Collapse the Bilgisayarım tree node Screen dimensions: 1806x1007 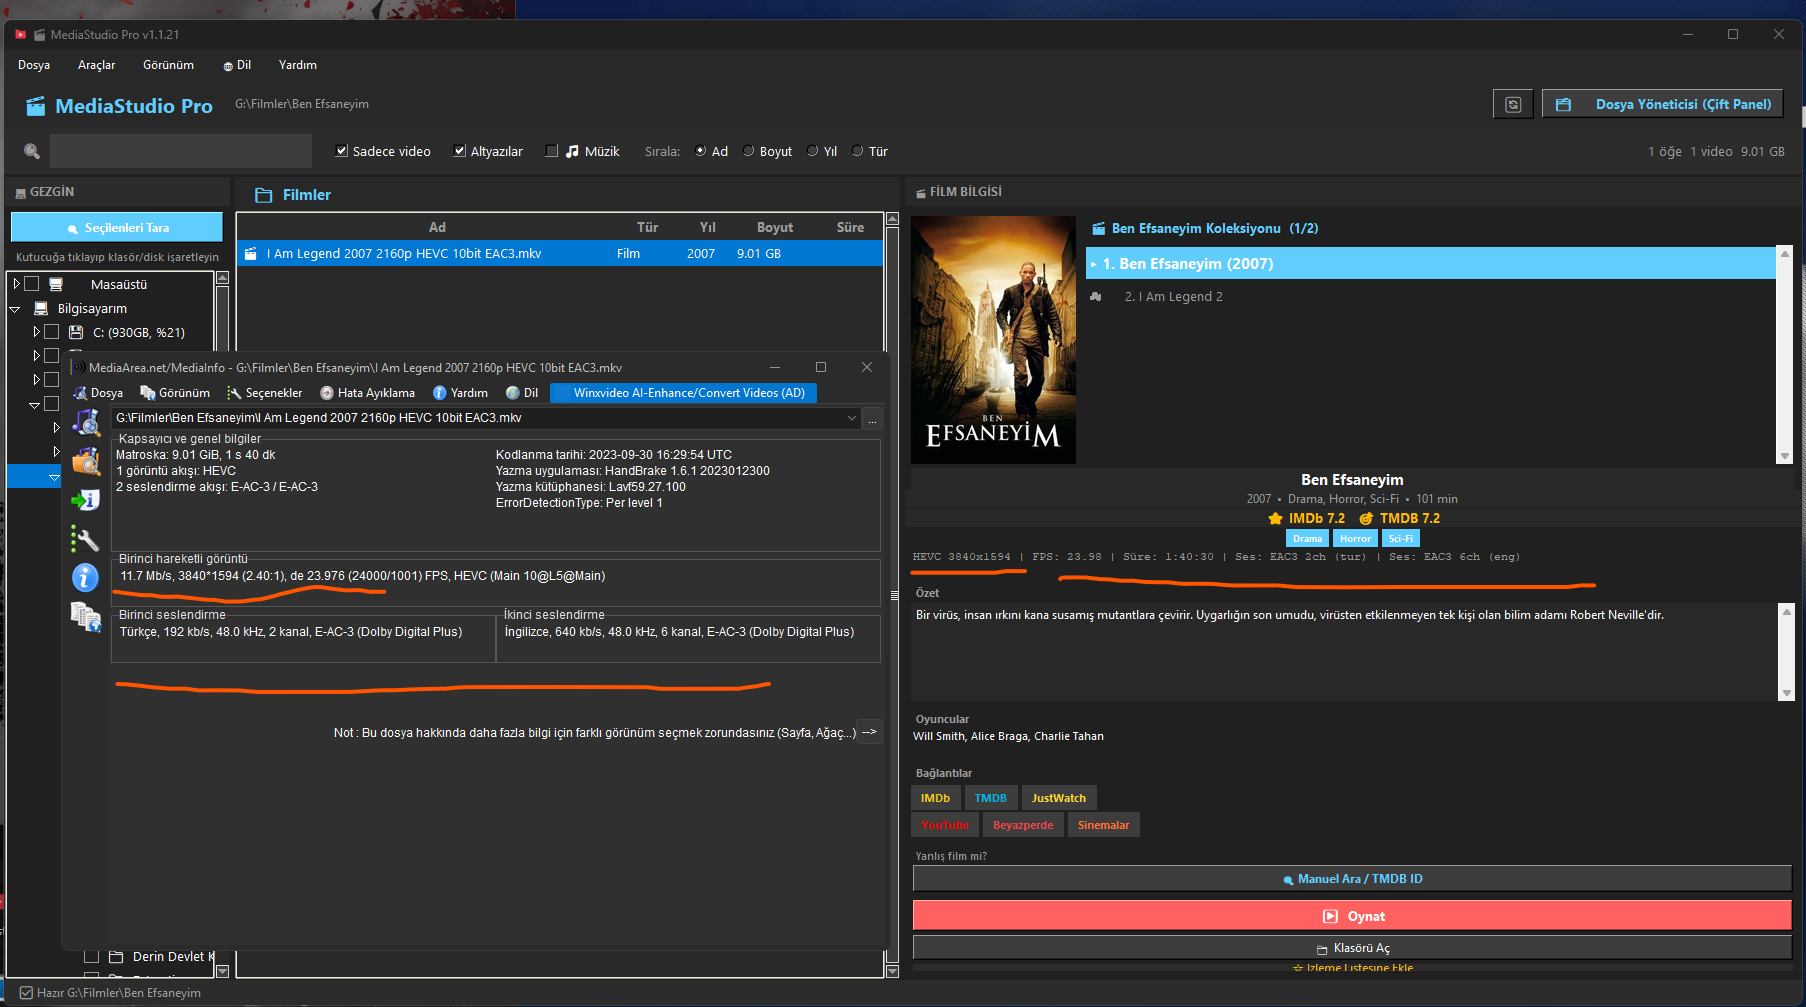[15, 309]
